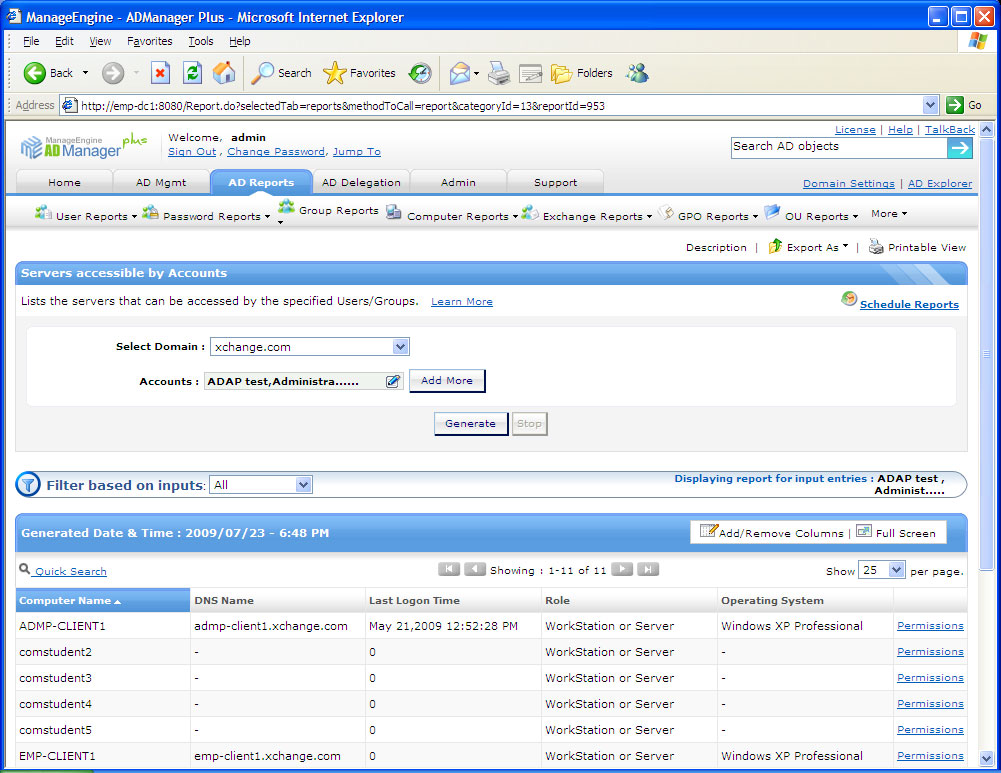The image size is (1001, 773).
Task: Click the Domain Settings link
Action: (x=848, y=184)
